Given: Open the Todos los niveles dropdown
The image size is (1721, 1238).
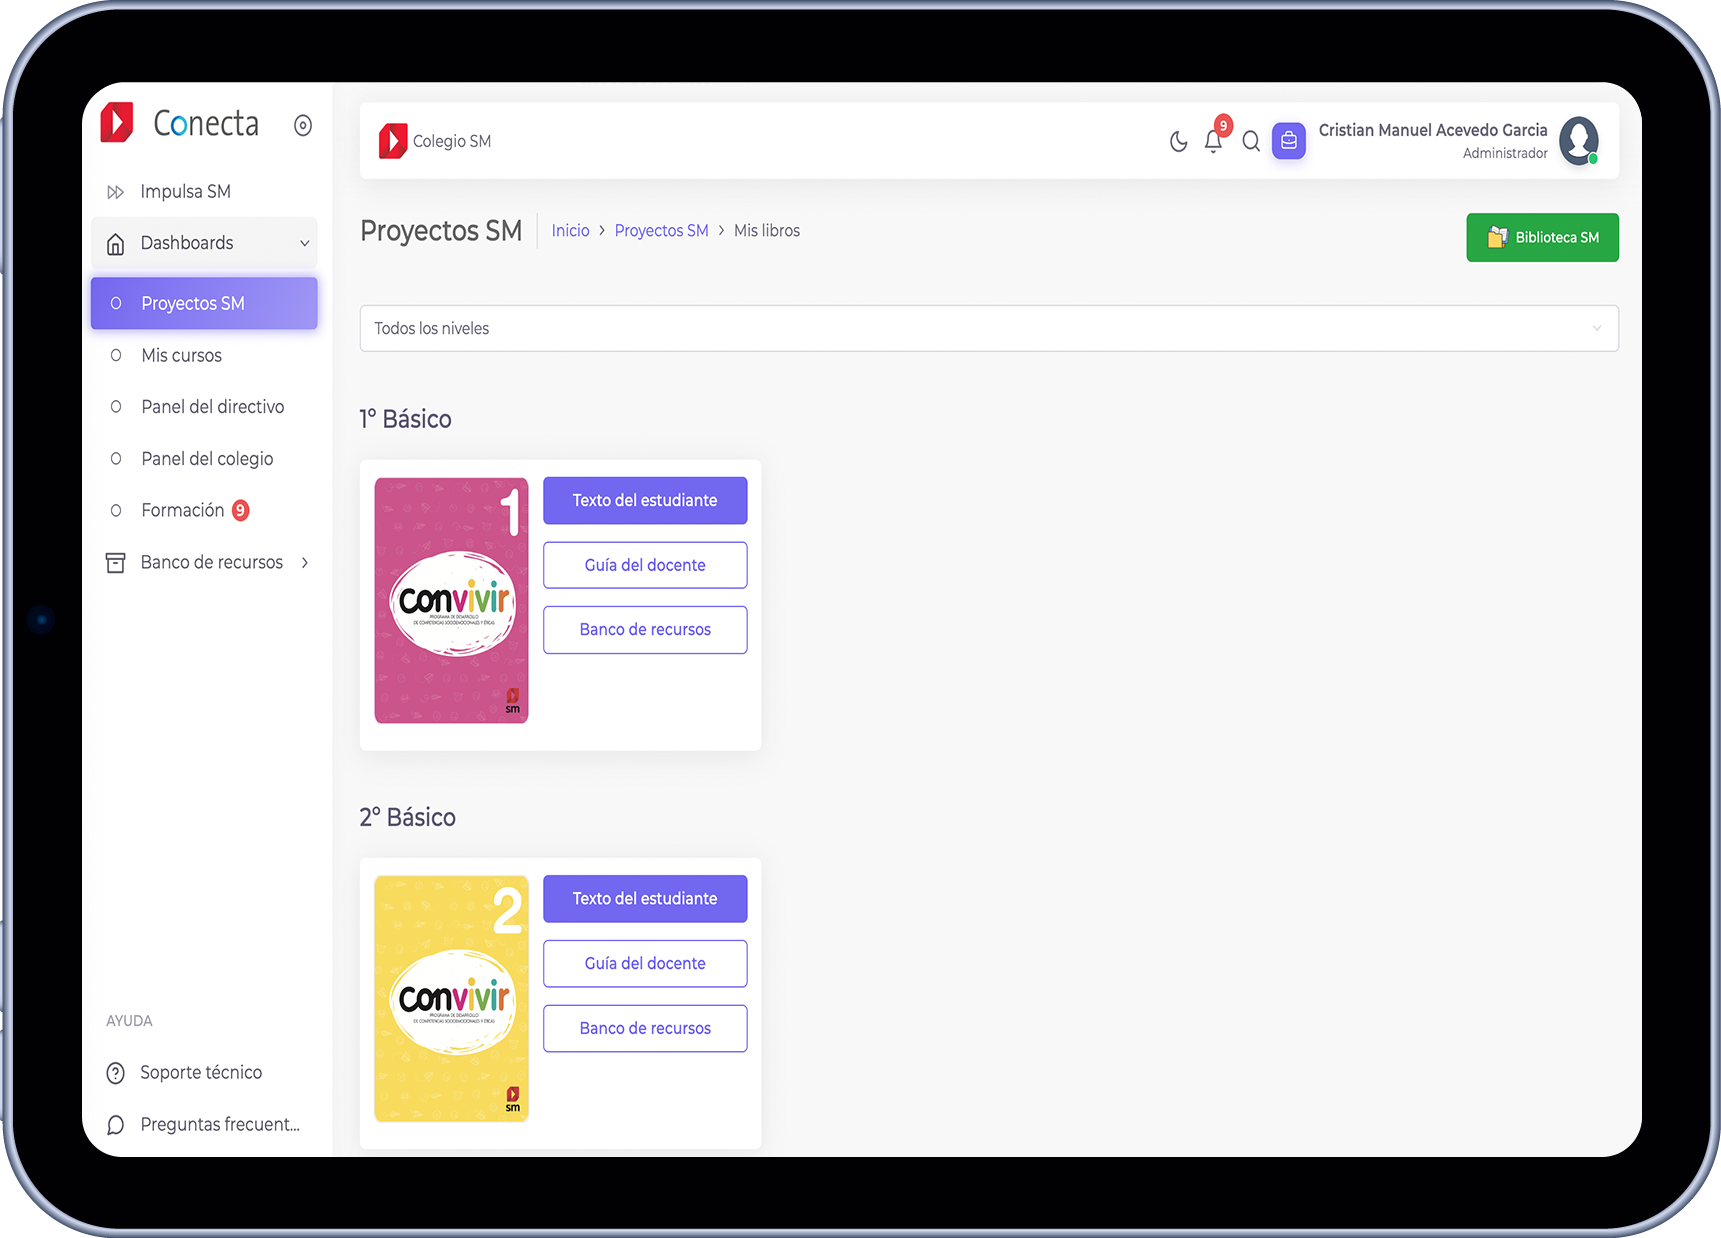Looking at the screenshot, I should pyautogui.click(x=989, y=328).
